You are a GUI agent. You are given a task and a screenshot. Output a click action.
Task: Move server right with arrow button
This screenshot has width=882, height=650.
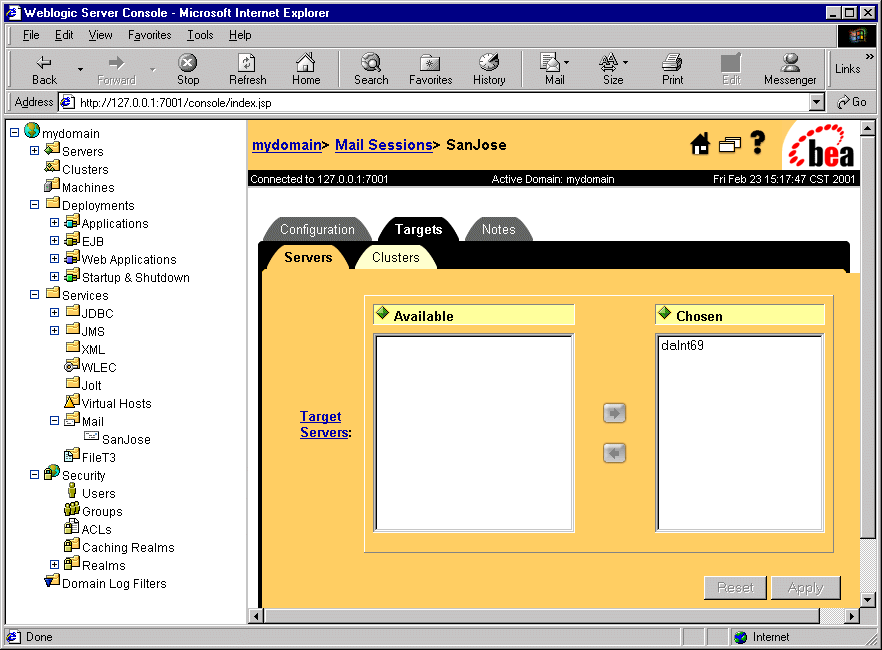coord(614,413)
